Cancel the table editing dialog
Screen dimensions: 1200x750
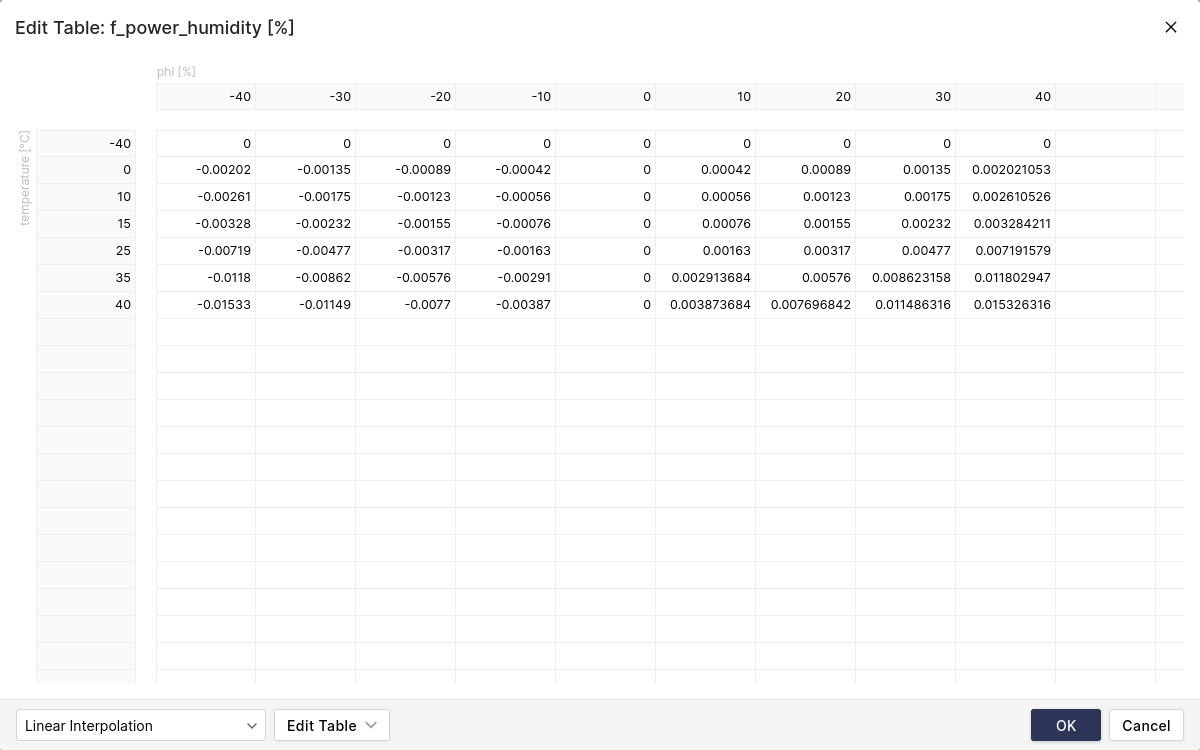(1145, 725)
